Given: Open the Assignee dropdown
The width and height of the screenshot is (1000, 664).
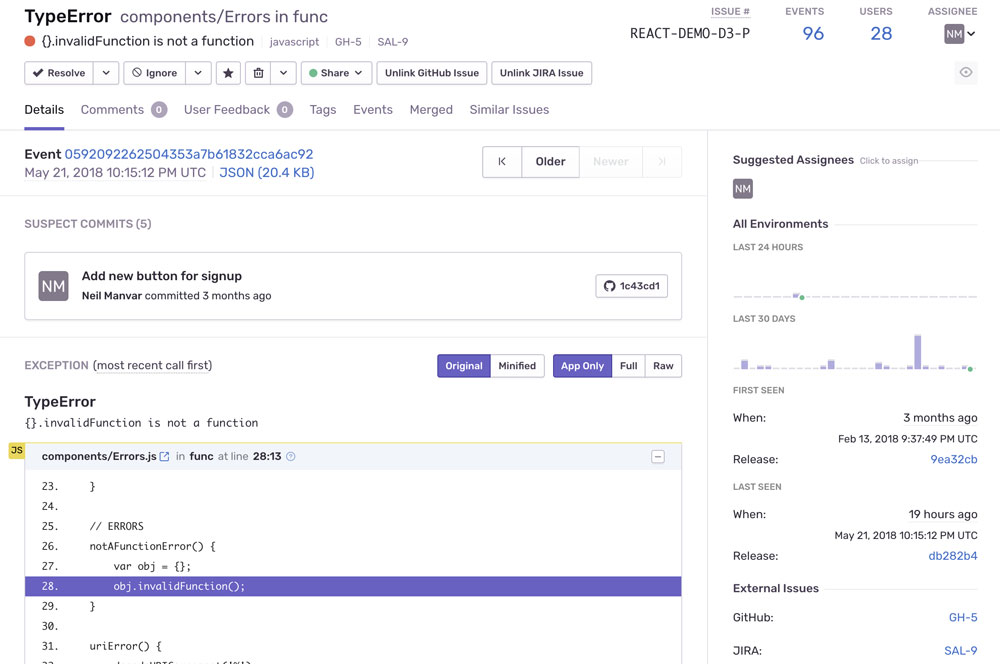Looking at the screenshot, I should pos(960,34).
